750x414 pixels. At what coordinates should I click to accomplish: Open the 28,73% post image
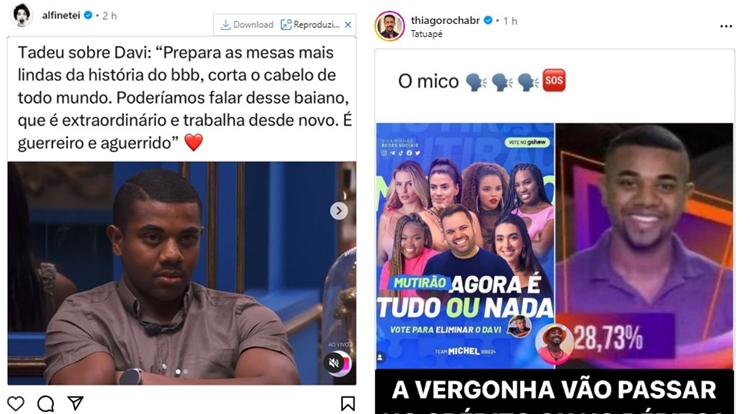[x=644, y=246]
